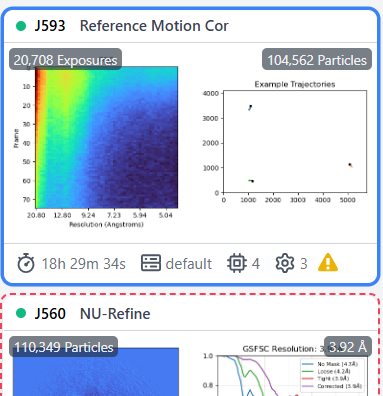
Task: Click the GPU count 4
Action: coord(256,264)
